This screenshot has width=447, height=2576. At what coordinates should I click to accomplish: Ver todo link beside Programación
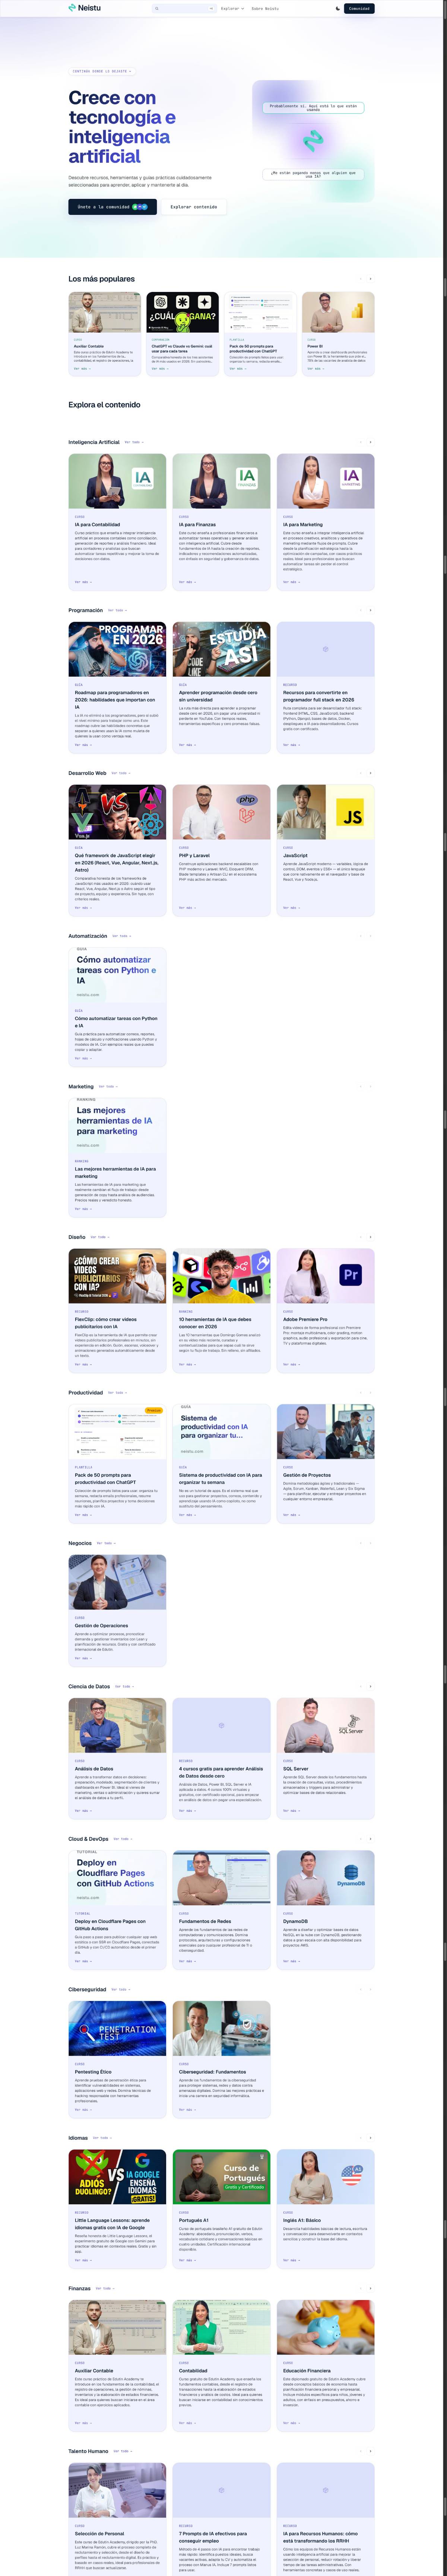[x=117, y=610]
